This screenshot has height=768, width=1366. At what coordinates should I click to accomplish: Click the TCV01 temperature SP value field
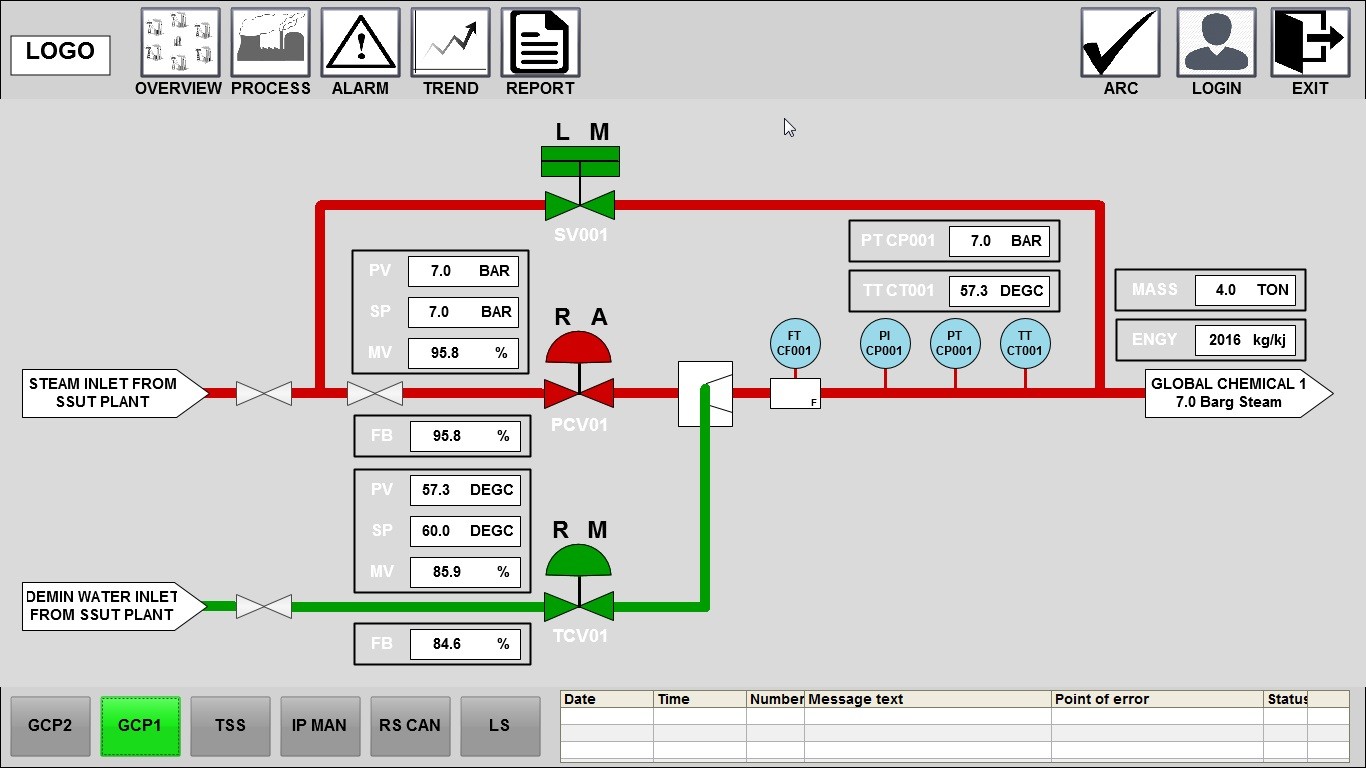point(464,531)
